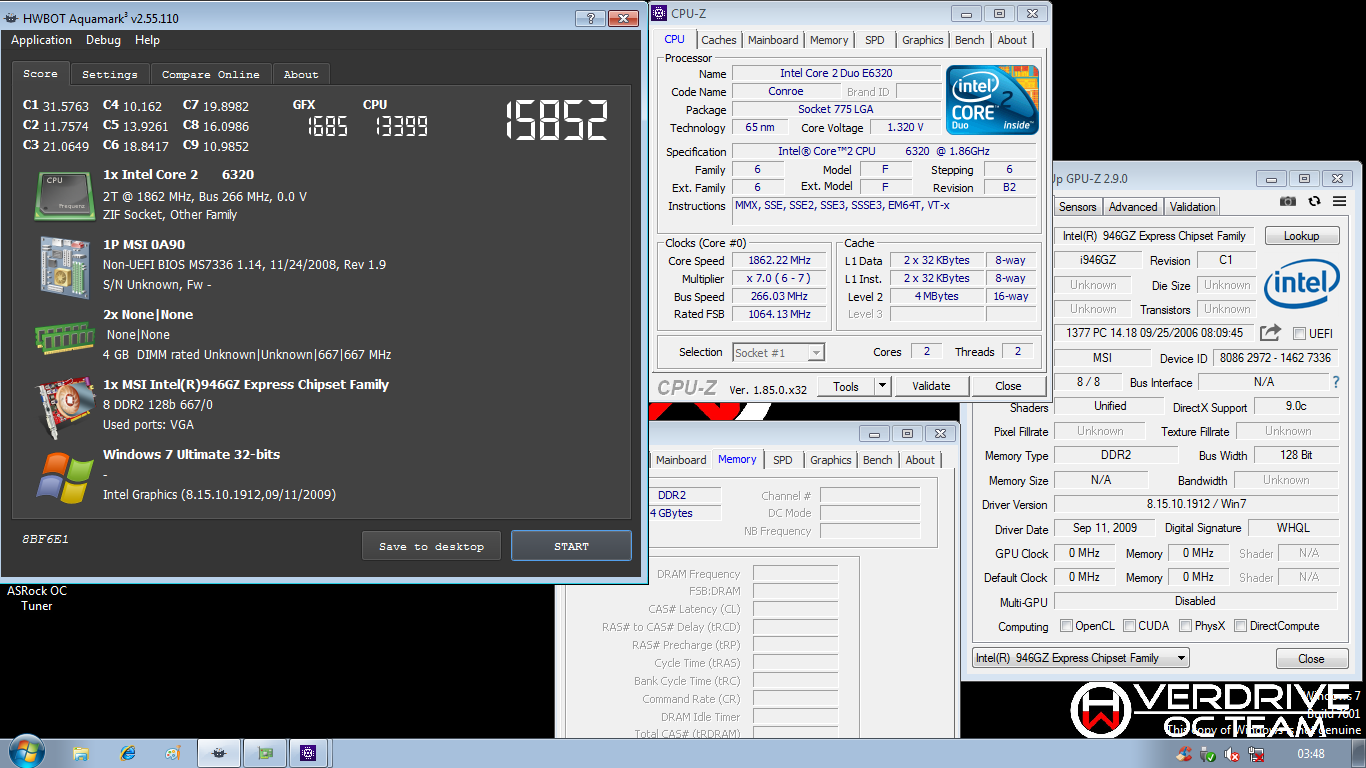Click the Device ID field in GPU-Z

pos(1274,358)
